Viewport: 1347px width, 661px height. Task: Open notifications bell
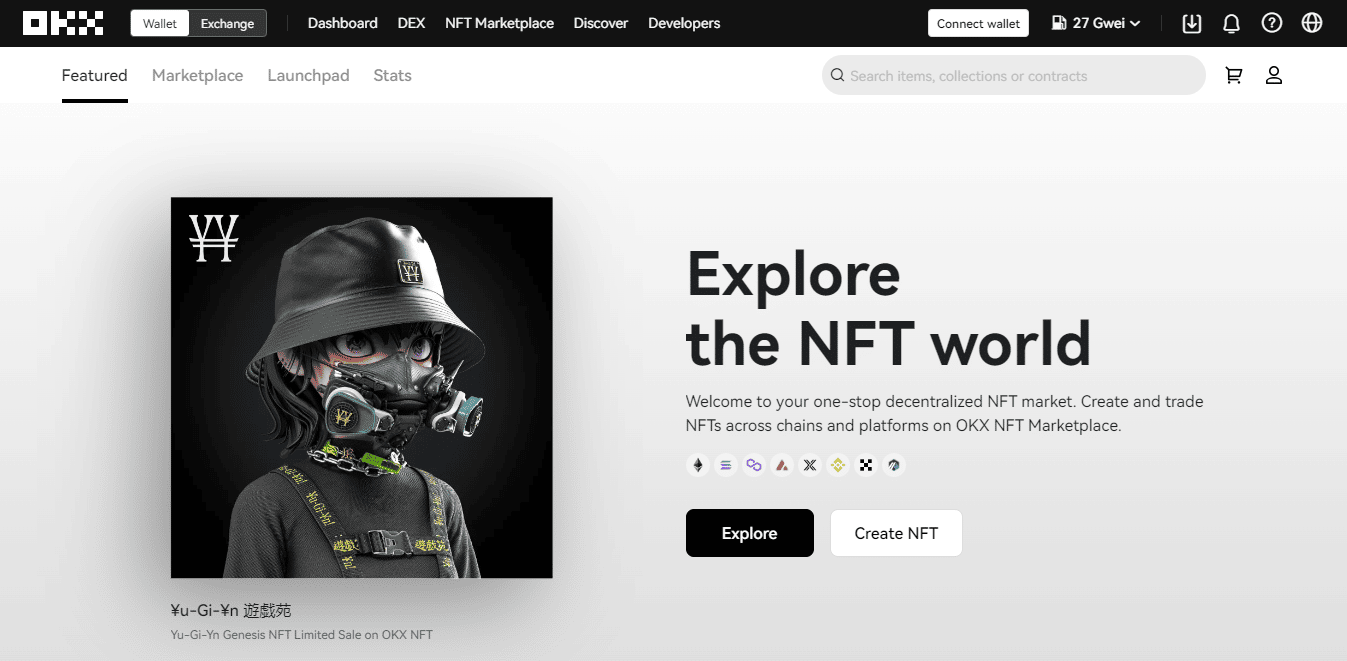pyautogui.click(x=1231, y=23)
